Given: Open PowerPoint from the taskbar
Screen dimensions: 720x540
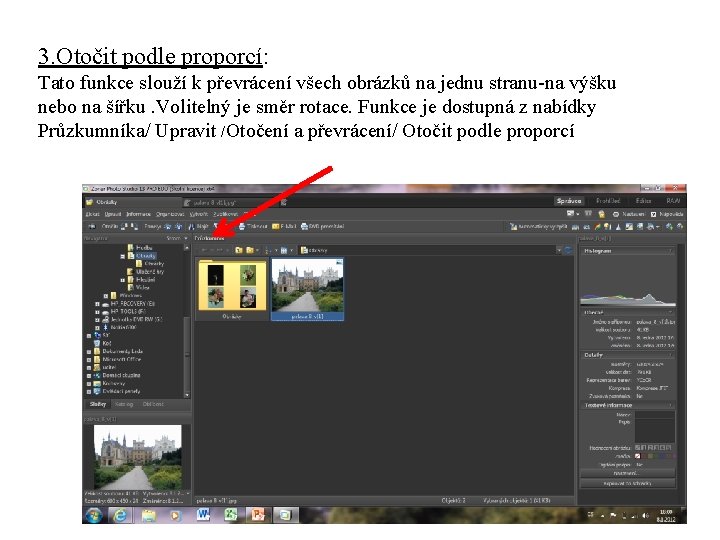Looking at the screenshot, I should point(257,515).
